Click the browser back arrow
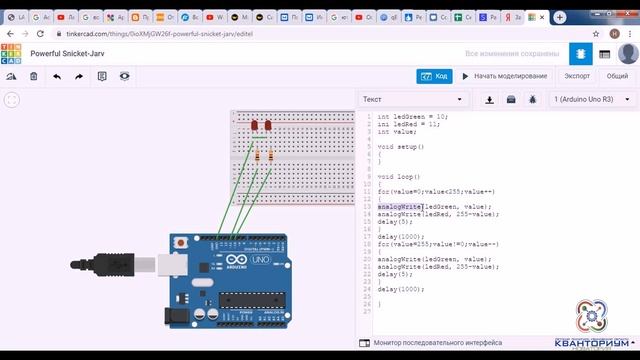The width and height of the screenshot is (640, 360). [10, 34]
